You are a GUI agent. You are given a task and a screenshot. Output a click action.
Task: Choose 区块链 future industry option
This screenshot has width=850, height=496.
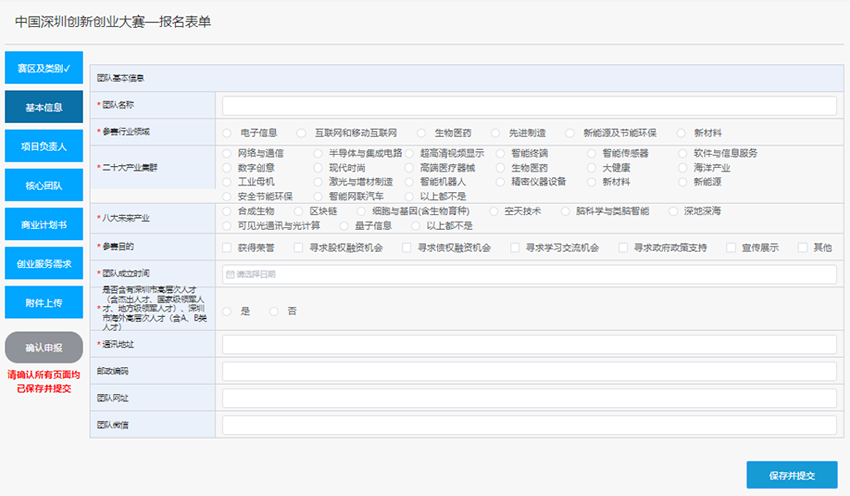tap(299, 211)
